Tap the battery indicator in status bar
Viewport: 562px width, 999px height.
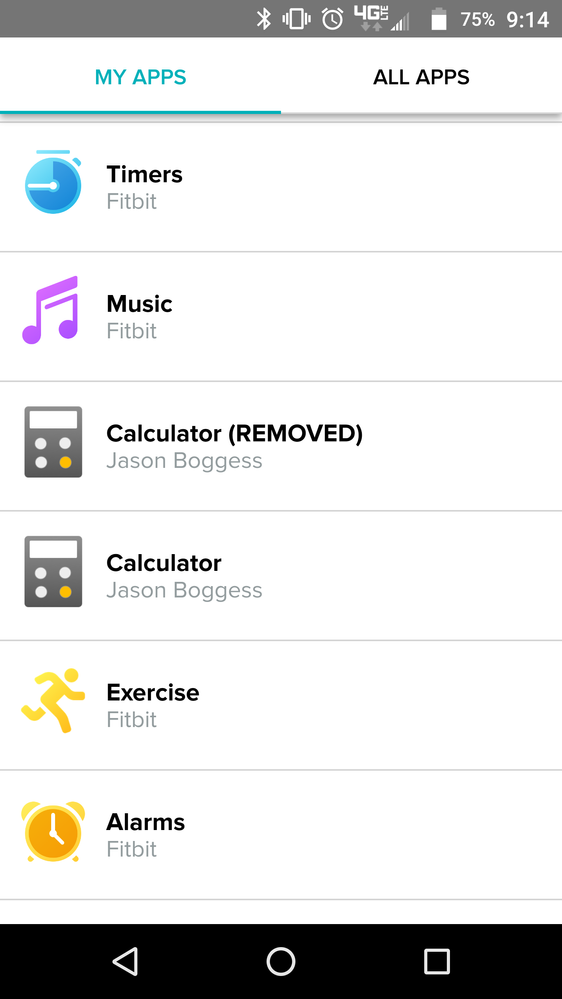pos(438,19)
